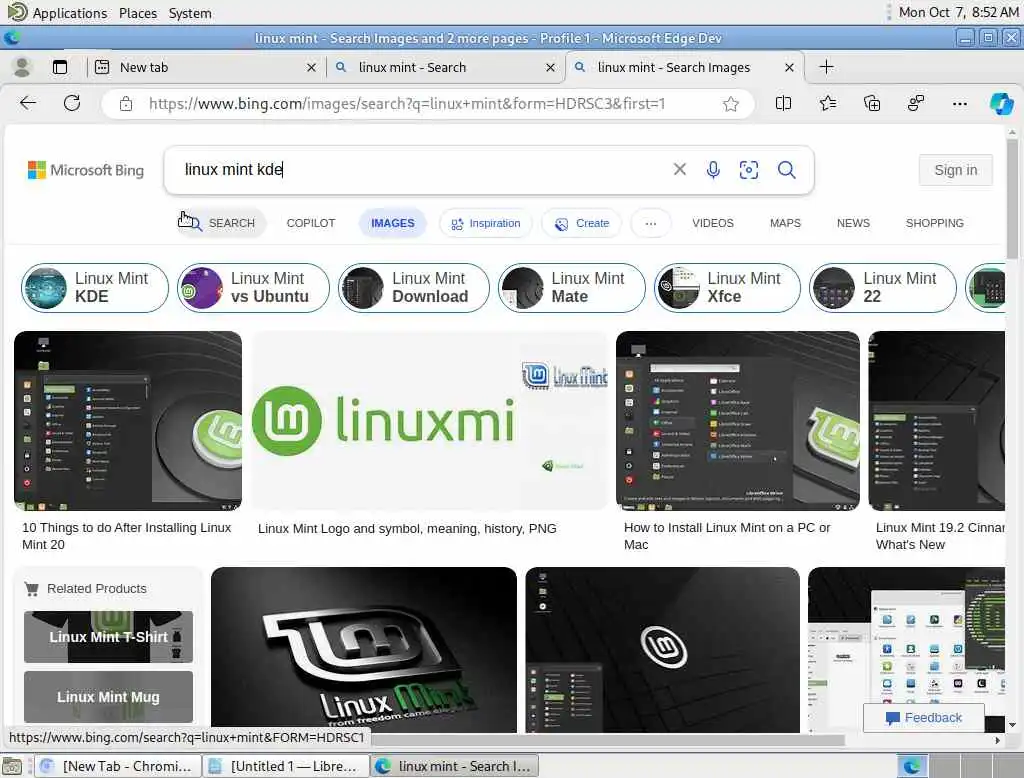Select the Linux Mint KDE suggestion chip
This screenshot has height=778, width=1024.
95,287
